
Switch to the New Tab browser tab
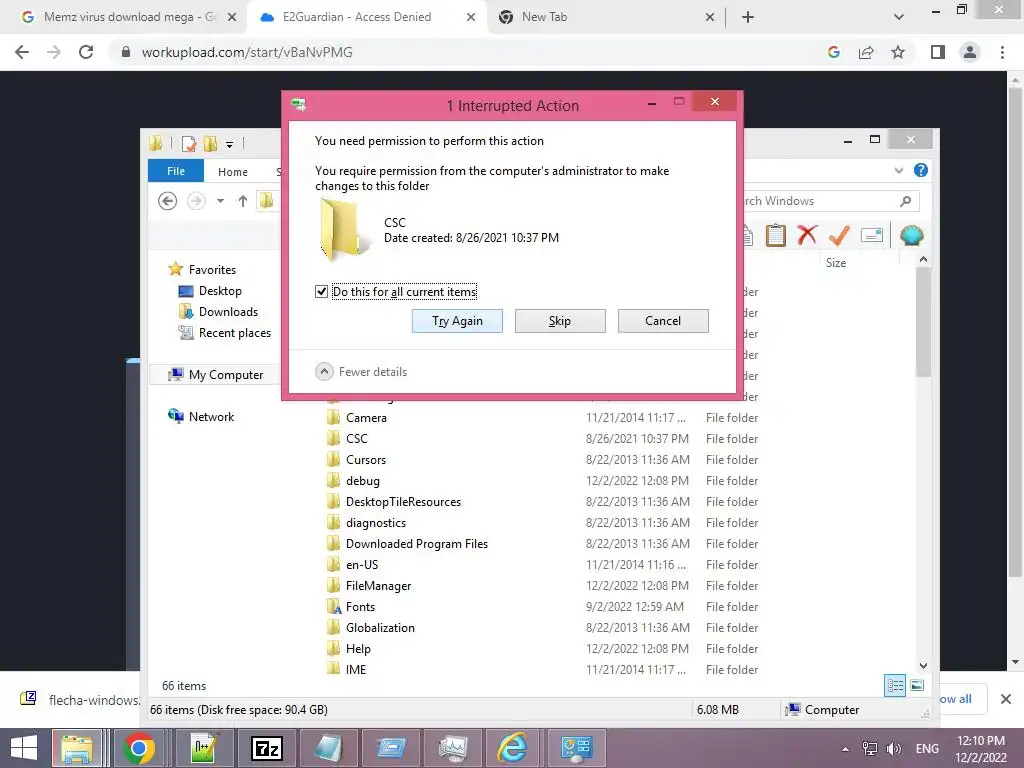pyautogui.click(x=605, y=17)
